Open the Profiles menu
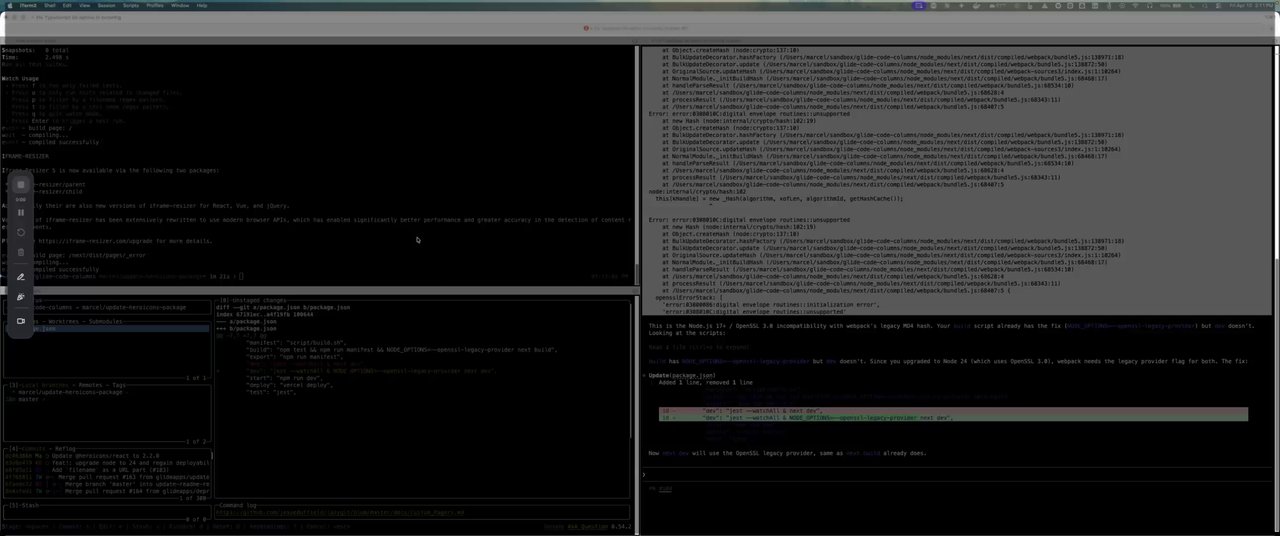The width and height of the screenshot is (1280, 536). coord(155,5)
